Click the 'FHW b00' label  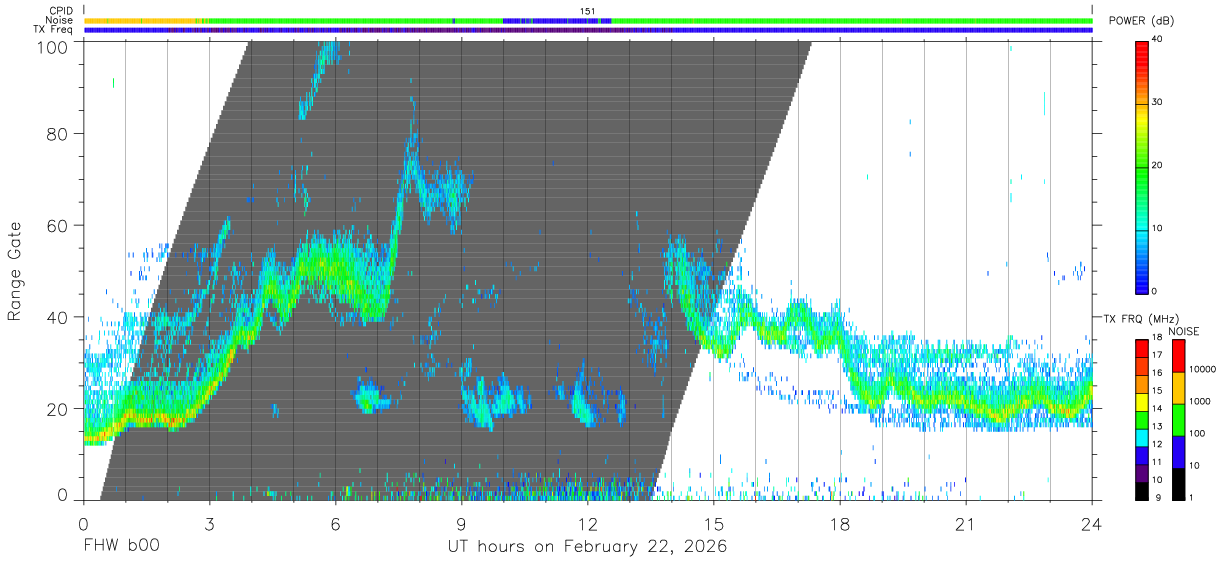(x=121, y=547)
